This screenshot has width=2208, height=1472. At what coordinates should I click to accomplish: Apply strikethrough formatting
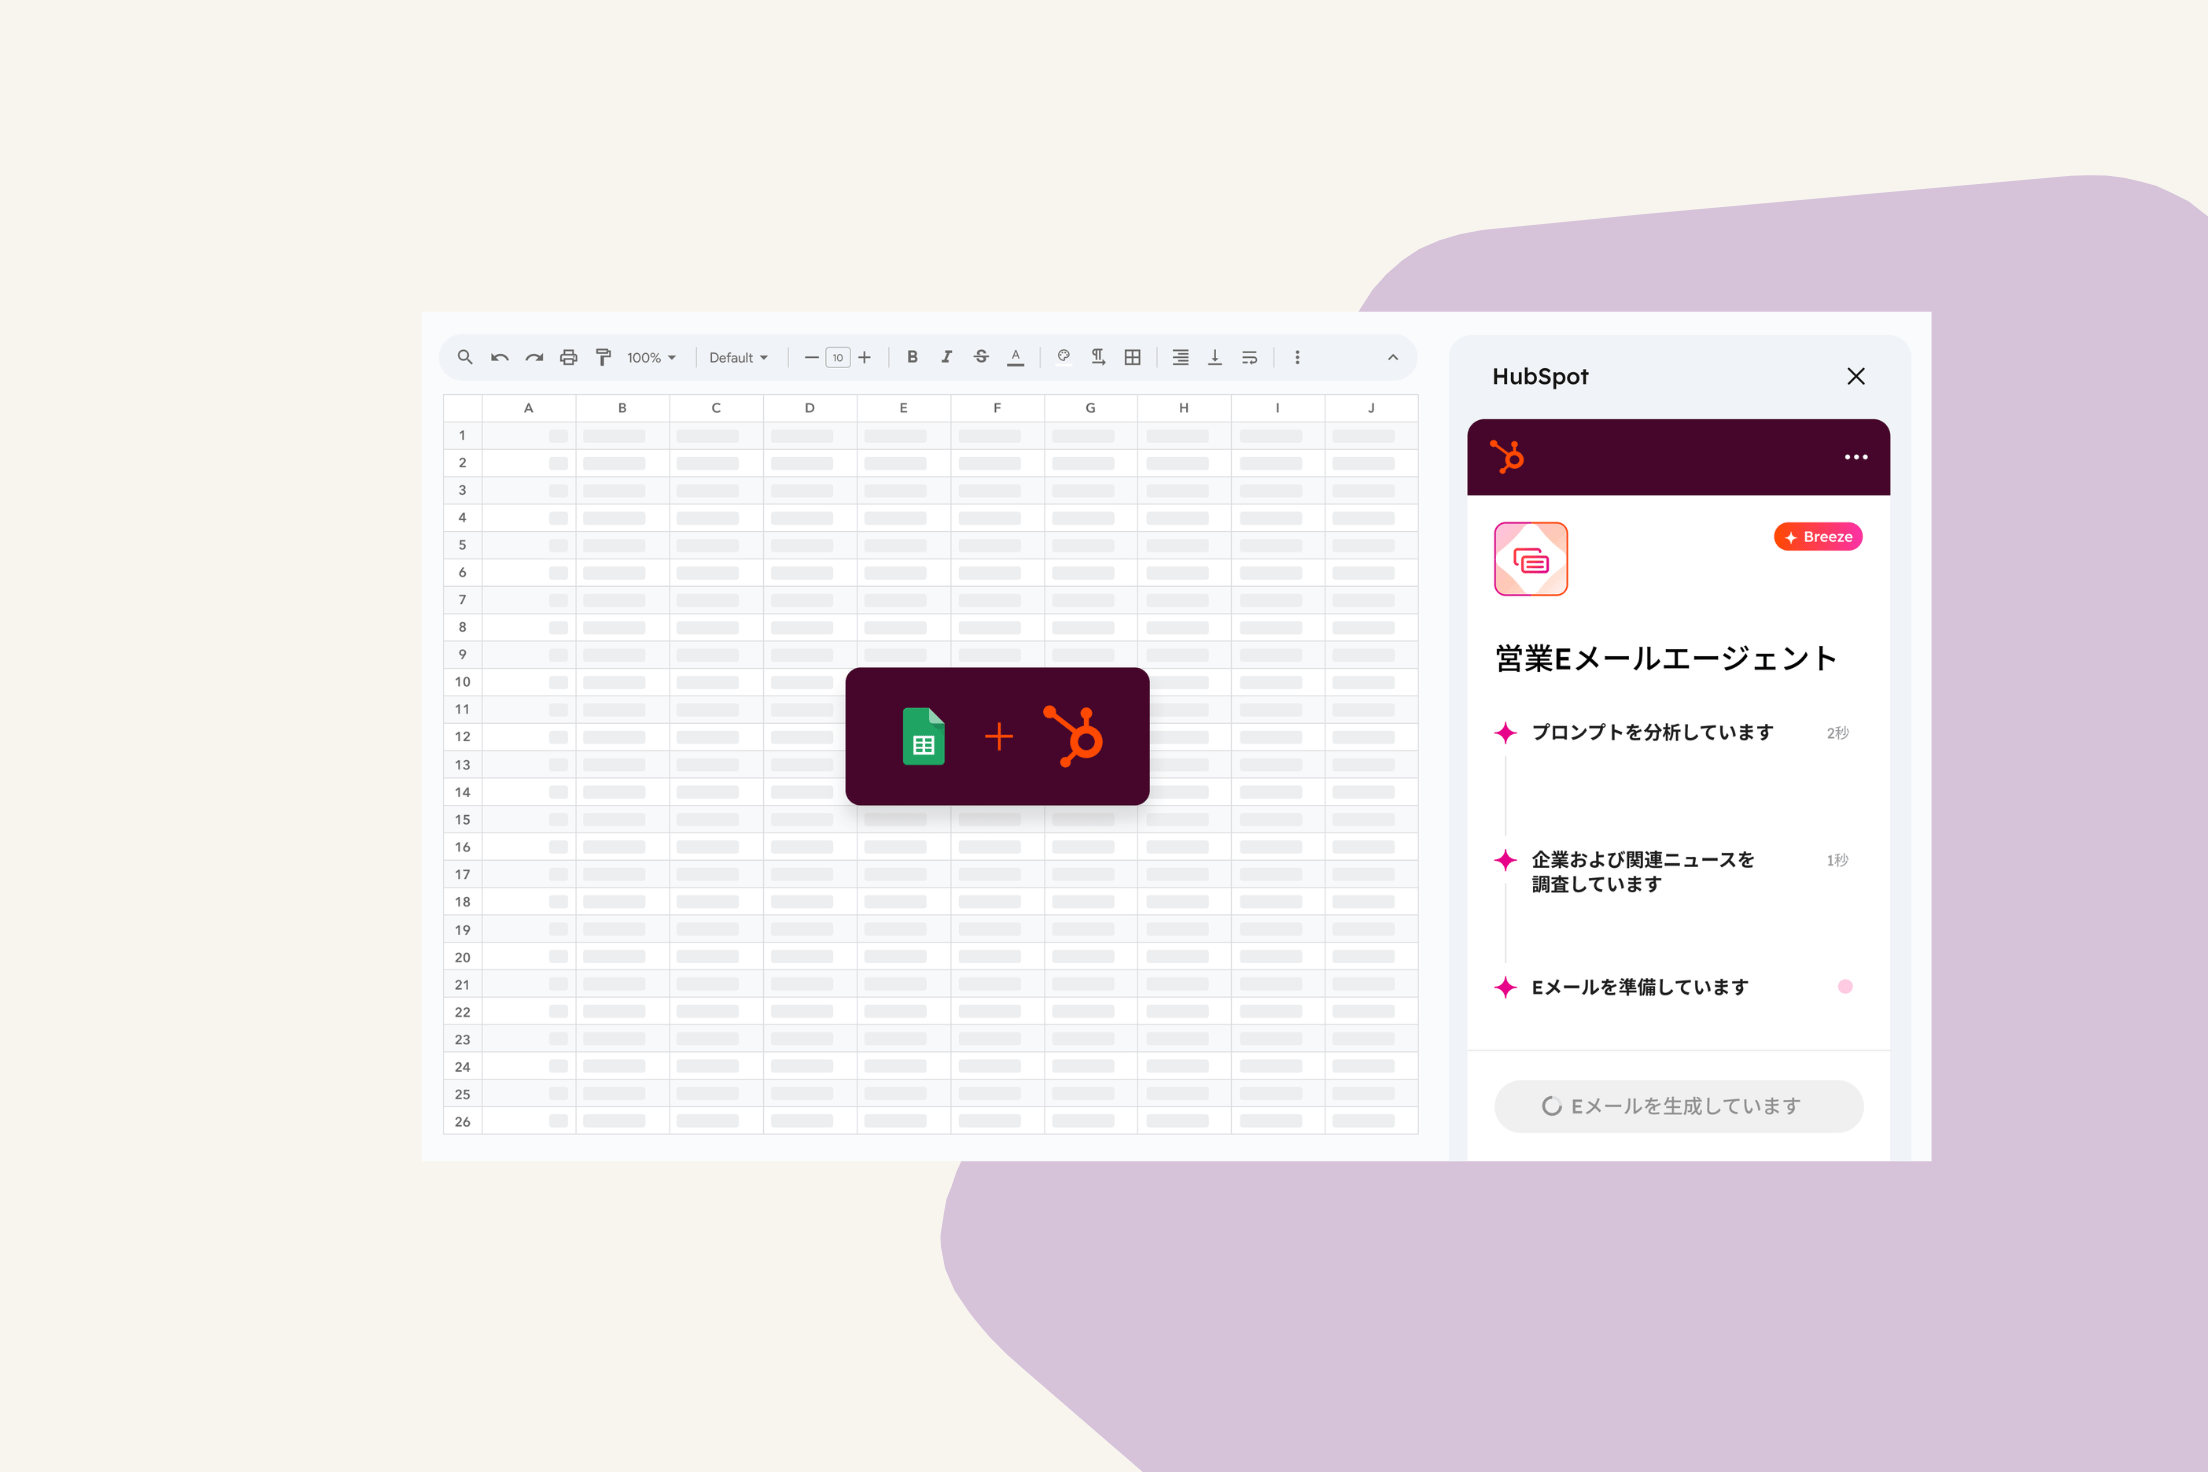point(981,357)
